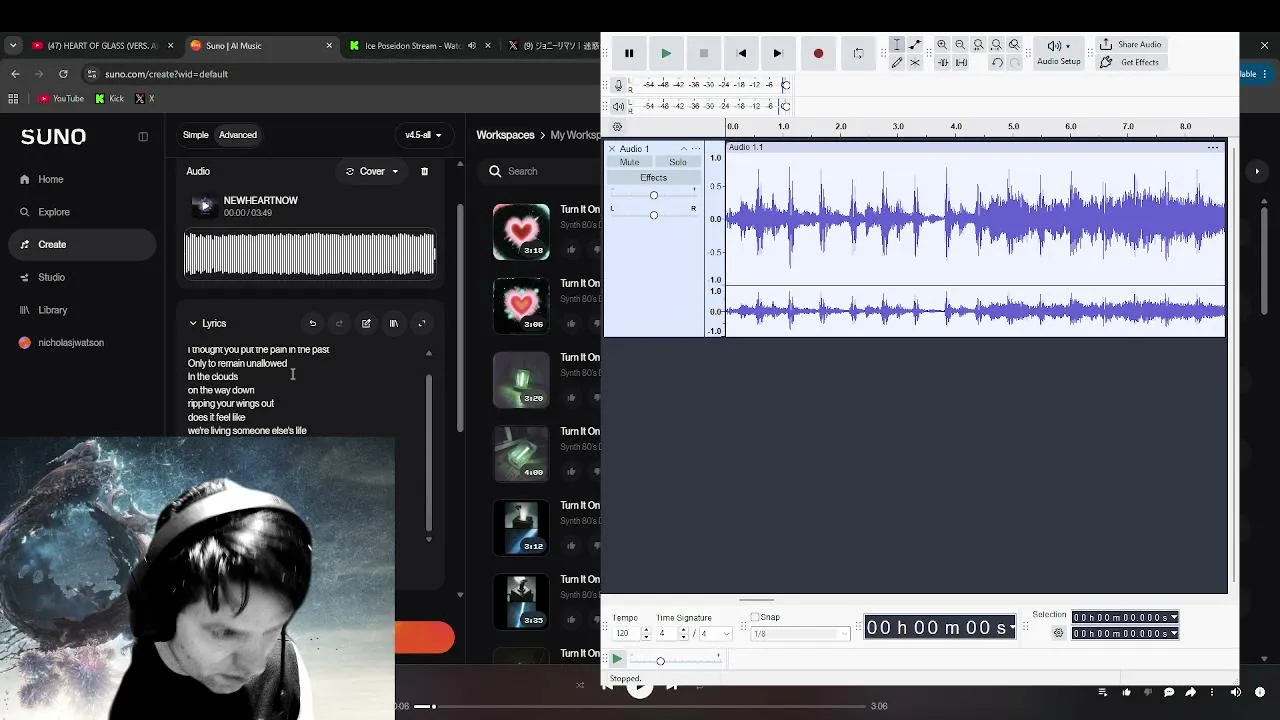Click the Lyrics undo icon
Screen dimensions: 1280x720
point(313,323)
